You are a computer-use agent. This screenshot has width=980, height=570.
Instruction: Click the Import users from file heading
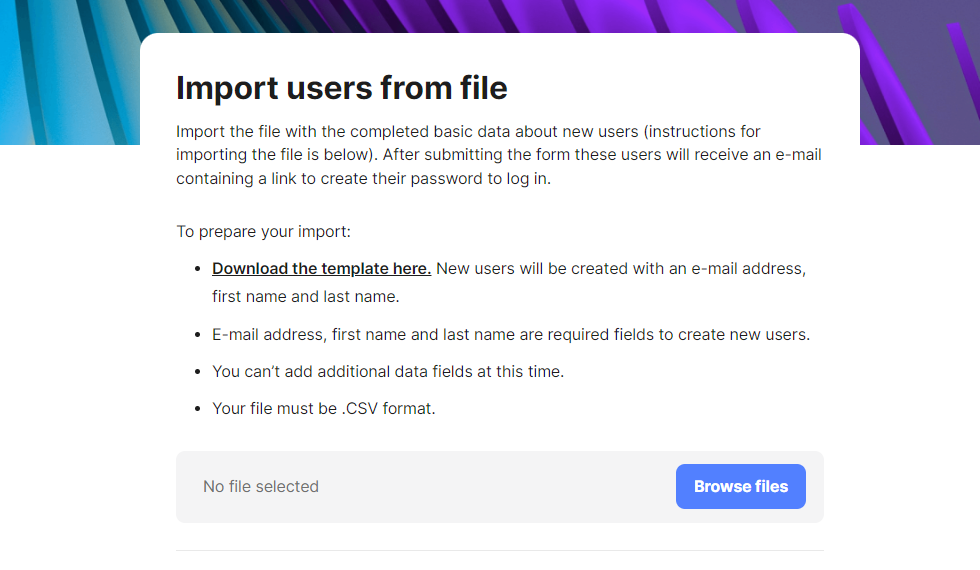[342, 88]
